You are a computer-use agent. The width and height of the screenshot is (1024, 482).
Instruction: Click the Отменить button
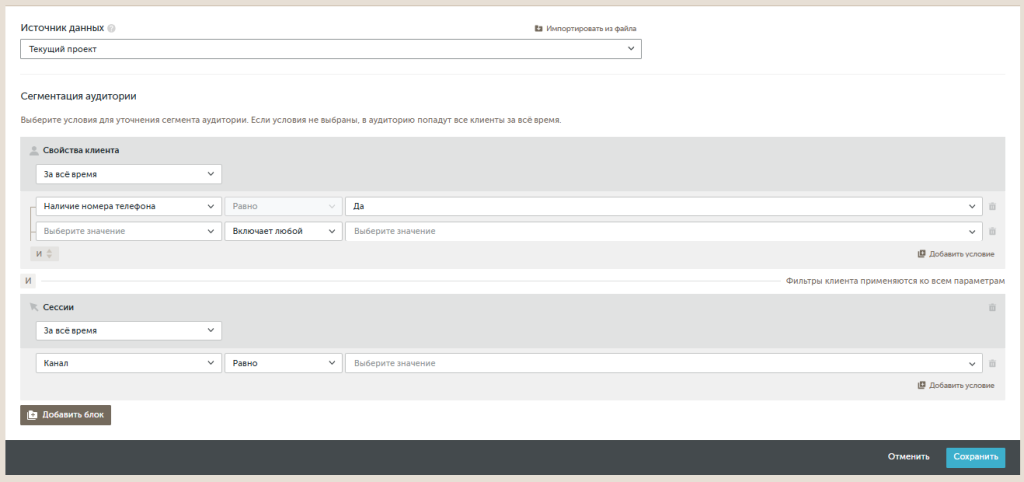[908, 457]
